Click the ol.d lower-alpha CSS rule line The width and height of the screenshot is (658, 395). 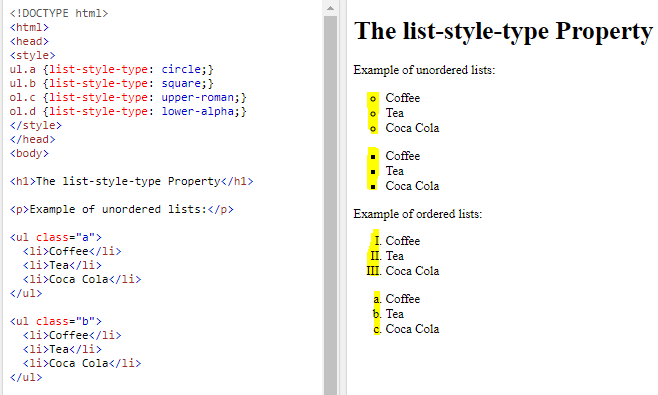click(x=128, y=111)
